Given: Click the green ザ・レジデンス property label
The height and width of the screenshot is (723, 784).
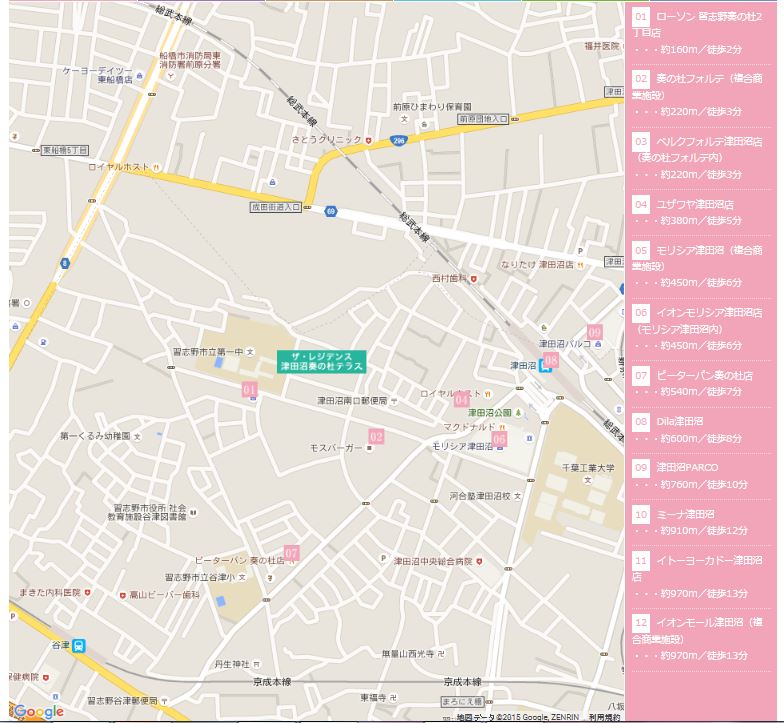Looking at the screenshot, I should (321, 362).
